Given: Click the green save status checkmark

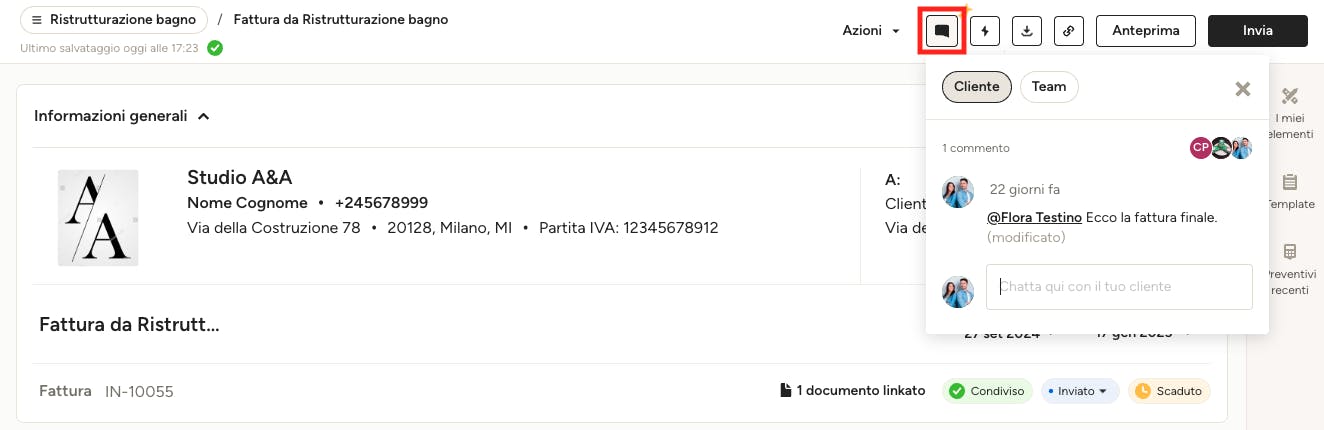Looking at the screenshot, I should pos(215,47).
